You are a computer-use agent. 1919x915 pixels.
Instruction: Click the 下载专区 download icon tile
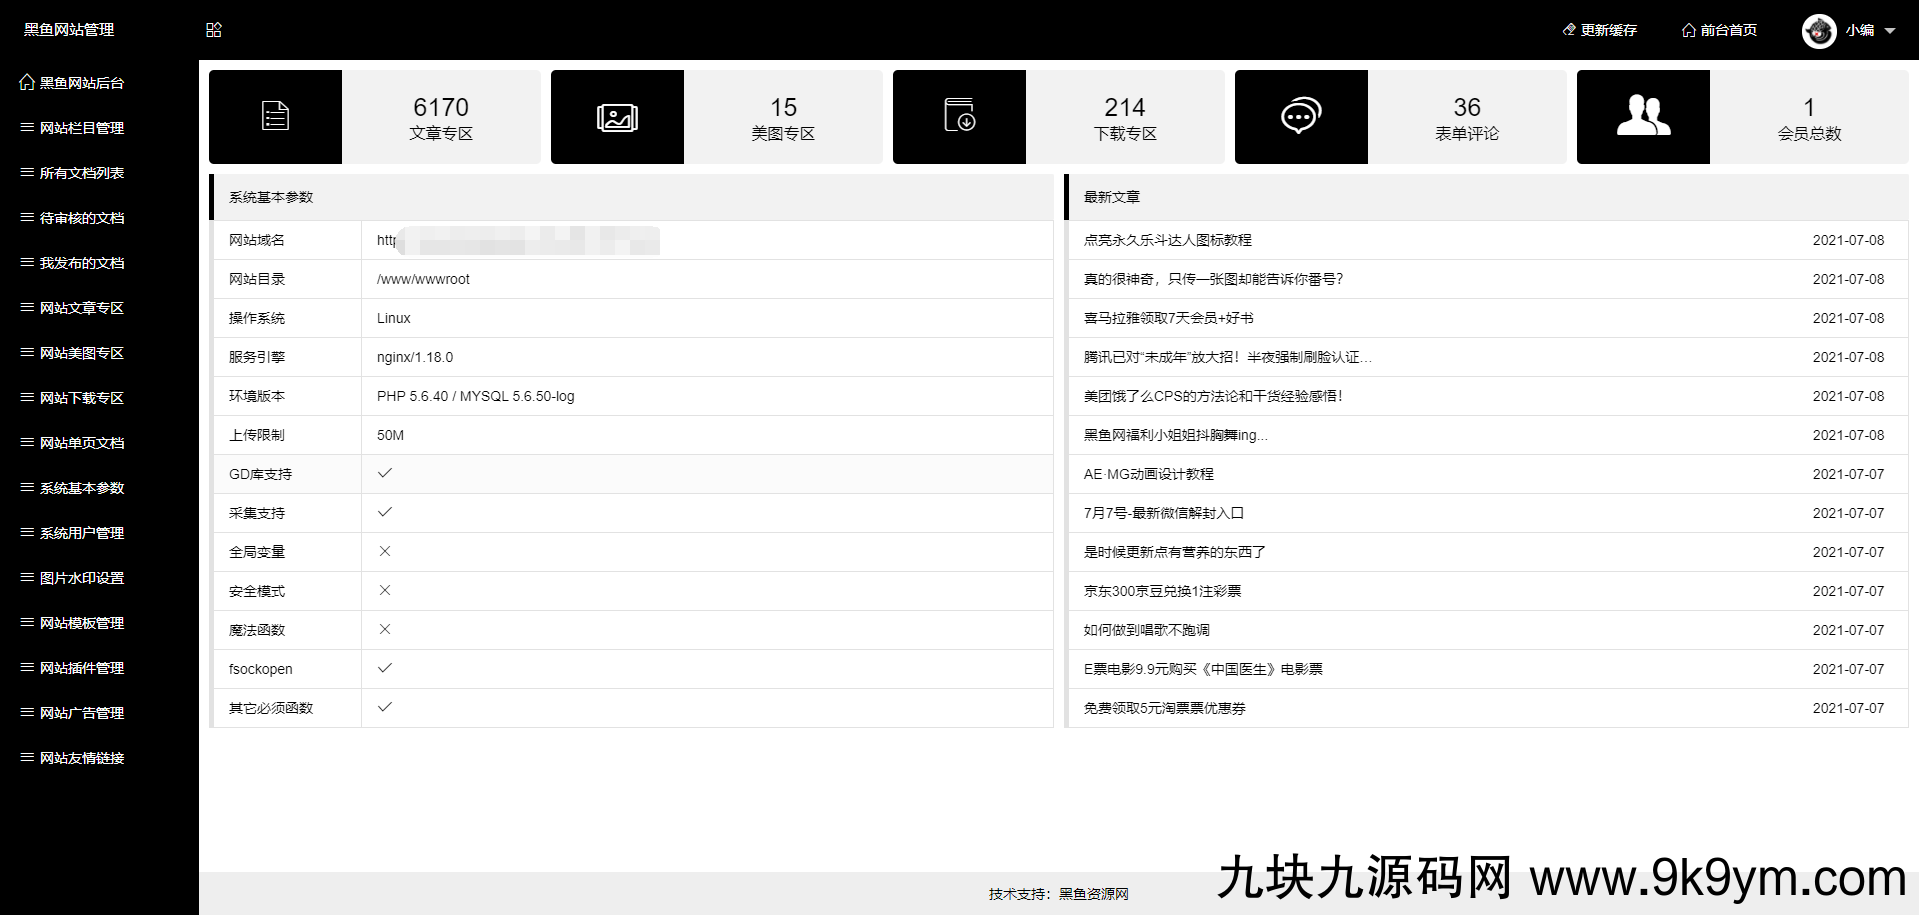[x=959, y=117]
